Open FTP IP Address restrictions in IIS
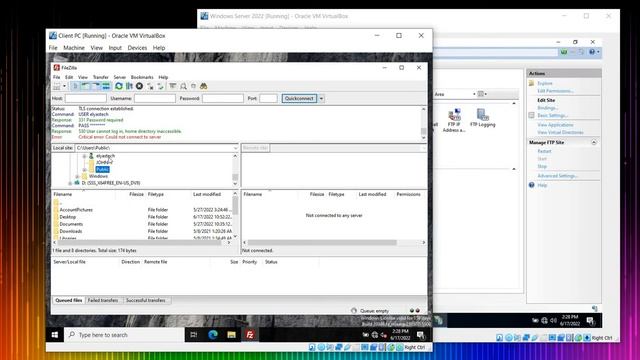 pos(454,120)
